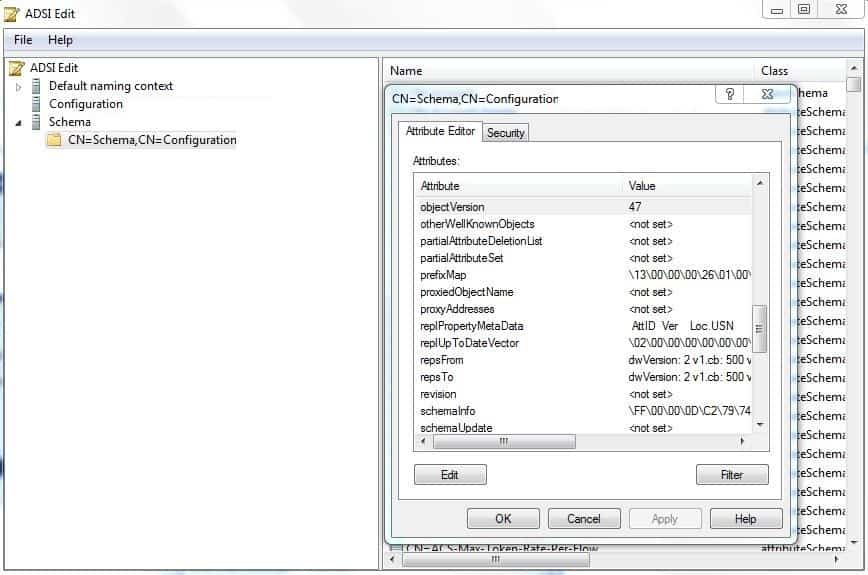Click the Value column header

642,186
